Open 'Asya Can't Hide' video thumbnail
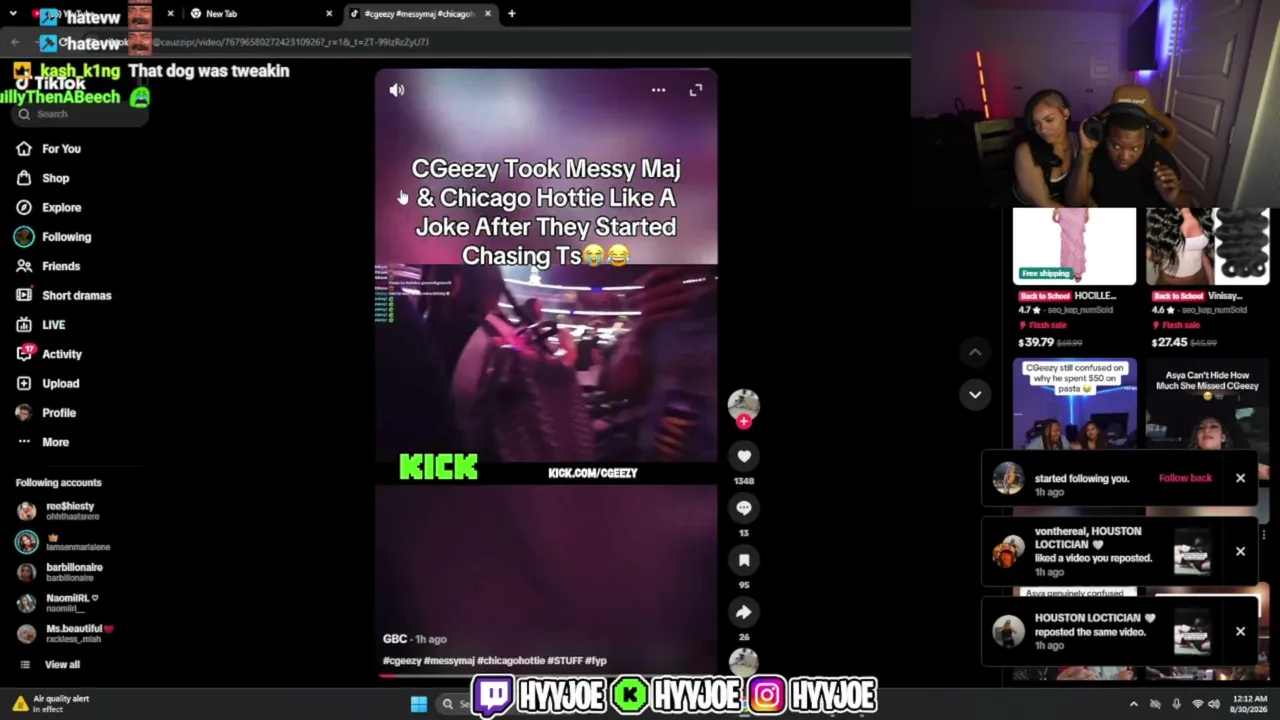The height and width of the screenshot is (720, 1280). pyautogui.click(x=1207, y=404)
